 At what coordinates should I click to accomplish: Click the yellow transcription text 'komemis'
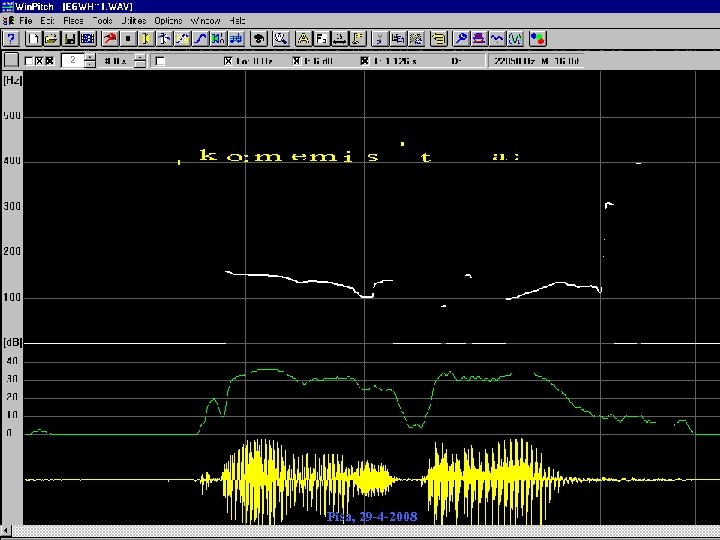289,156
